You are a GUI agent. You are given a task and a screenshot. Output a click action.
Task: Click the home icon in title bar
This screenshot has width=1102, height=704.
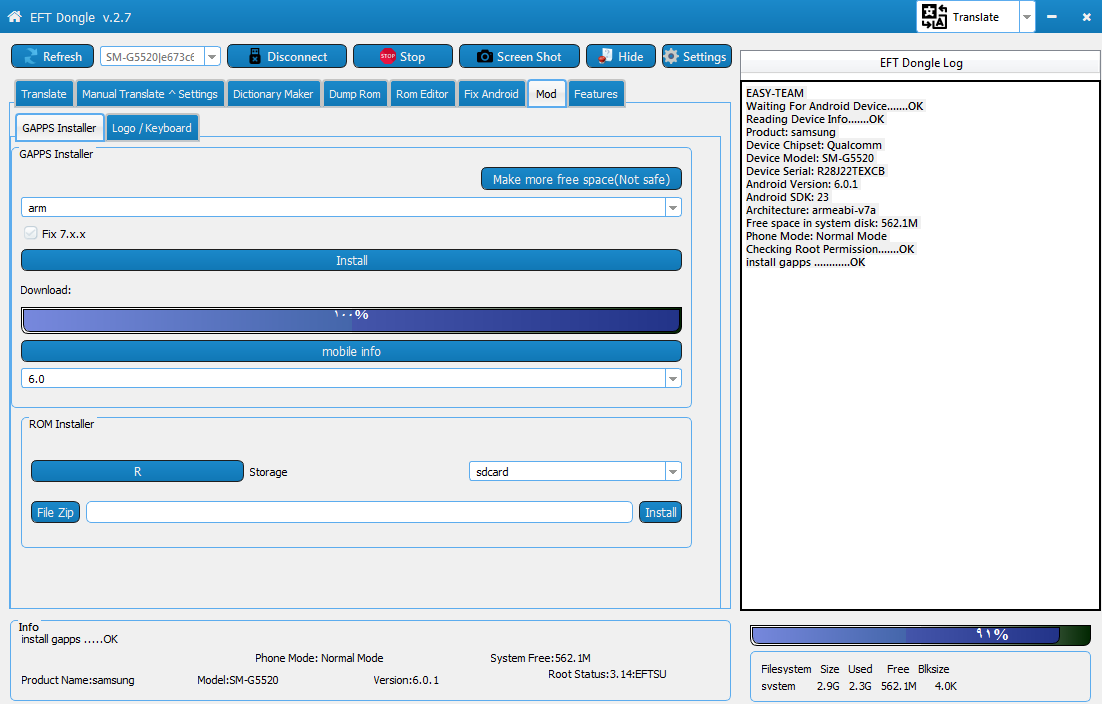click(14, 17)
